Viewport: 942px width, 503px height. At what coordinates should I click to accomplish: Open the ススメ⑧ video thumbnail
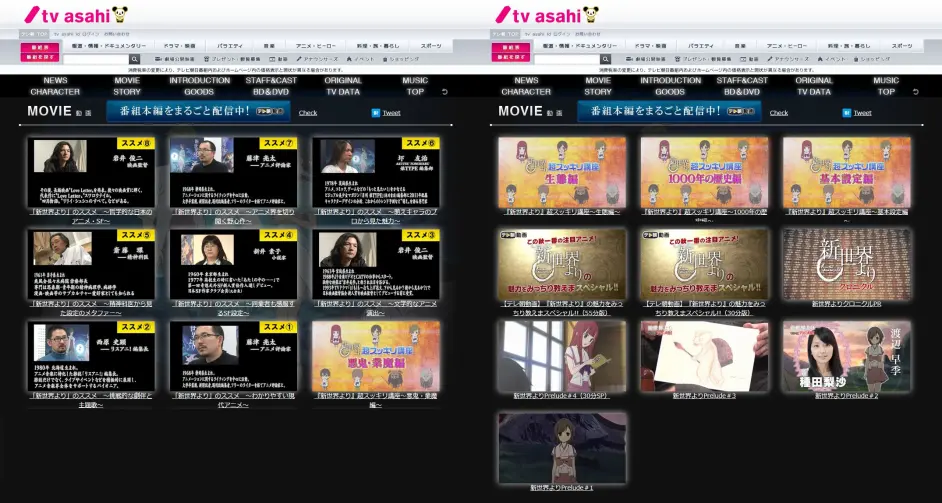(91, 172)
